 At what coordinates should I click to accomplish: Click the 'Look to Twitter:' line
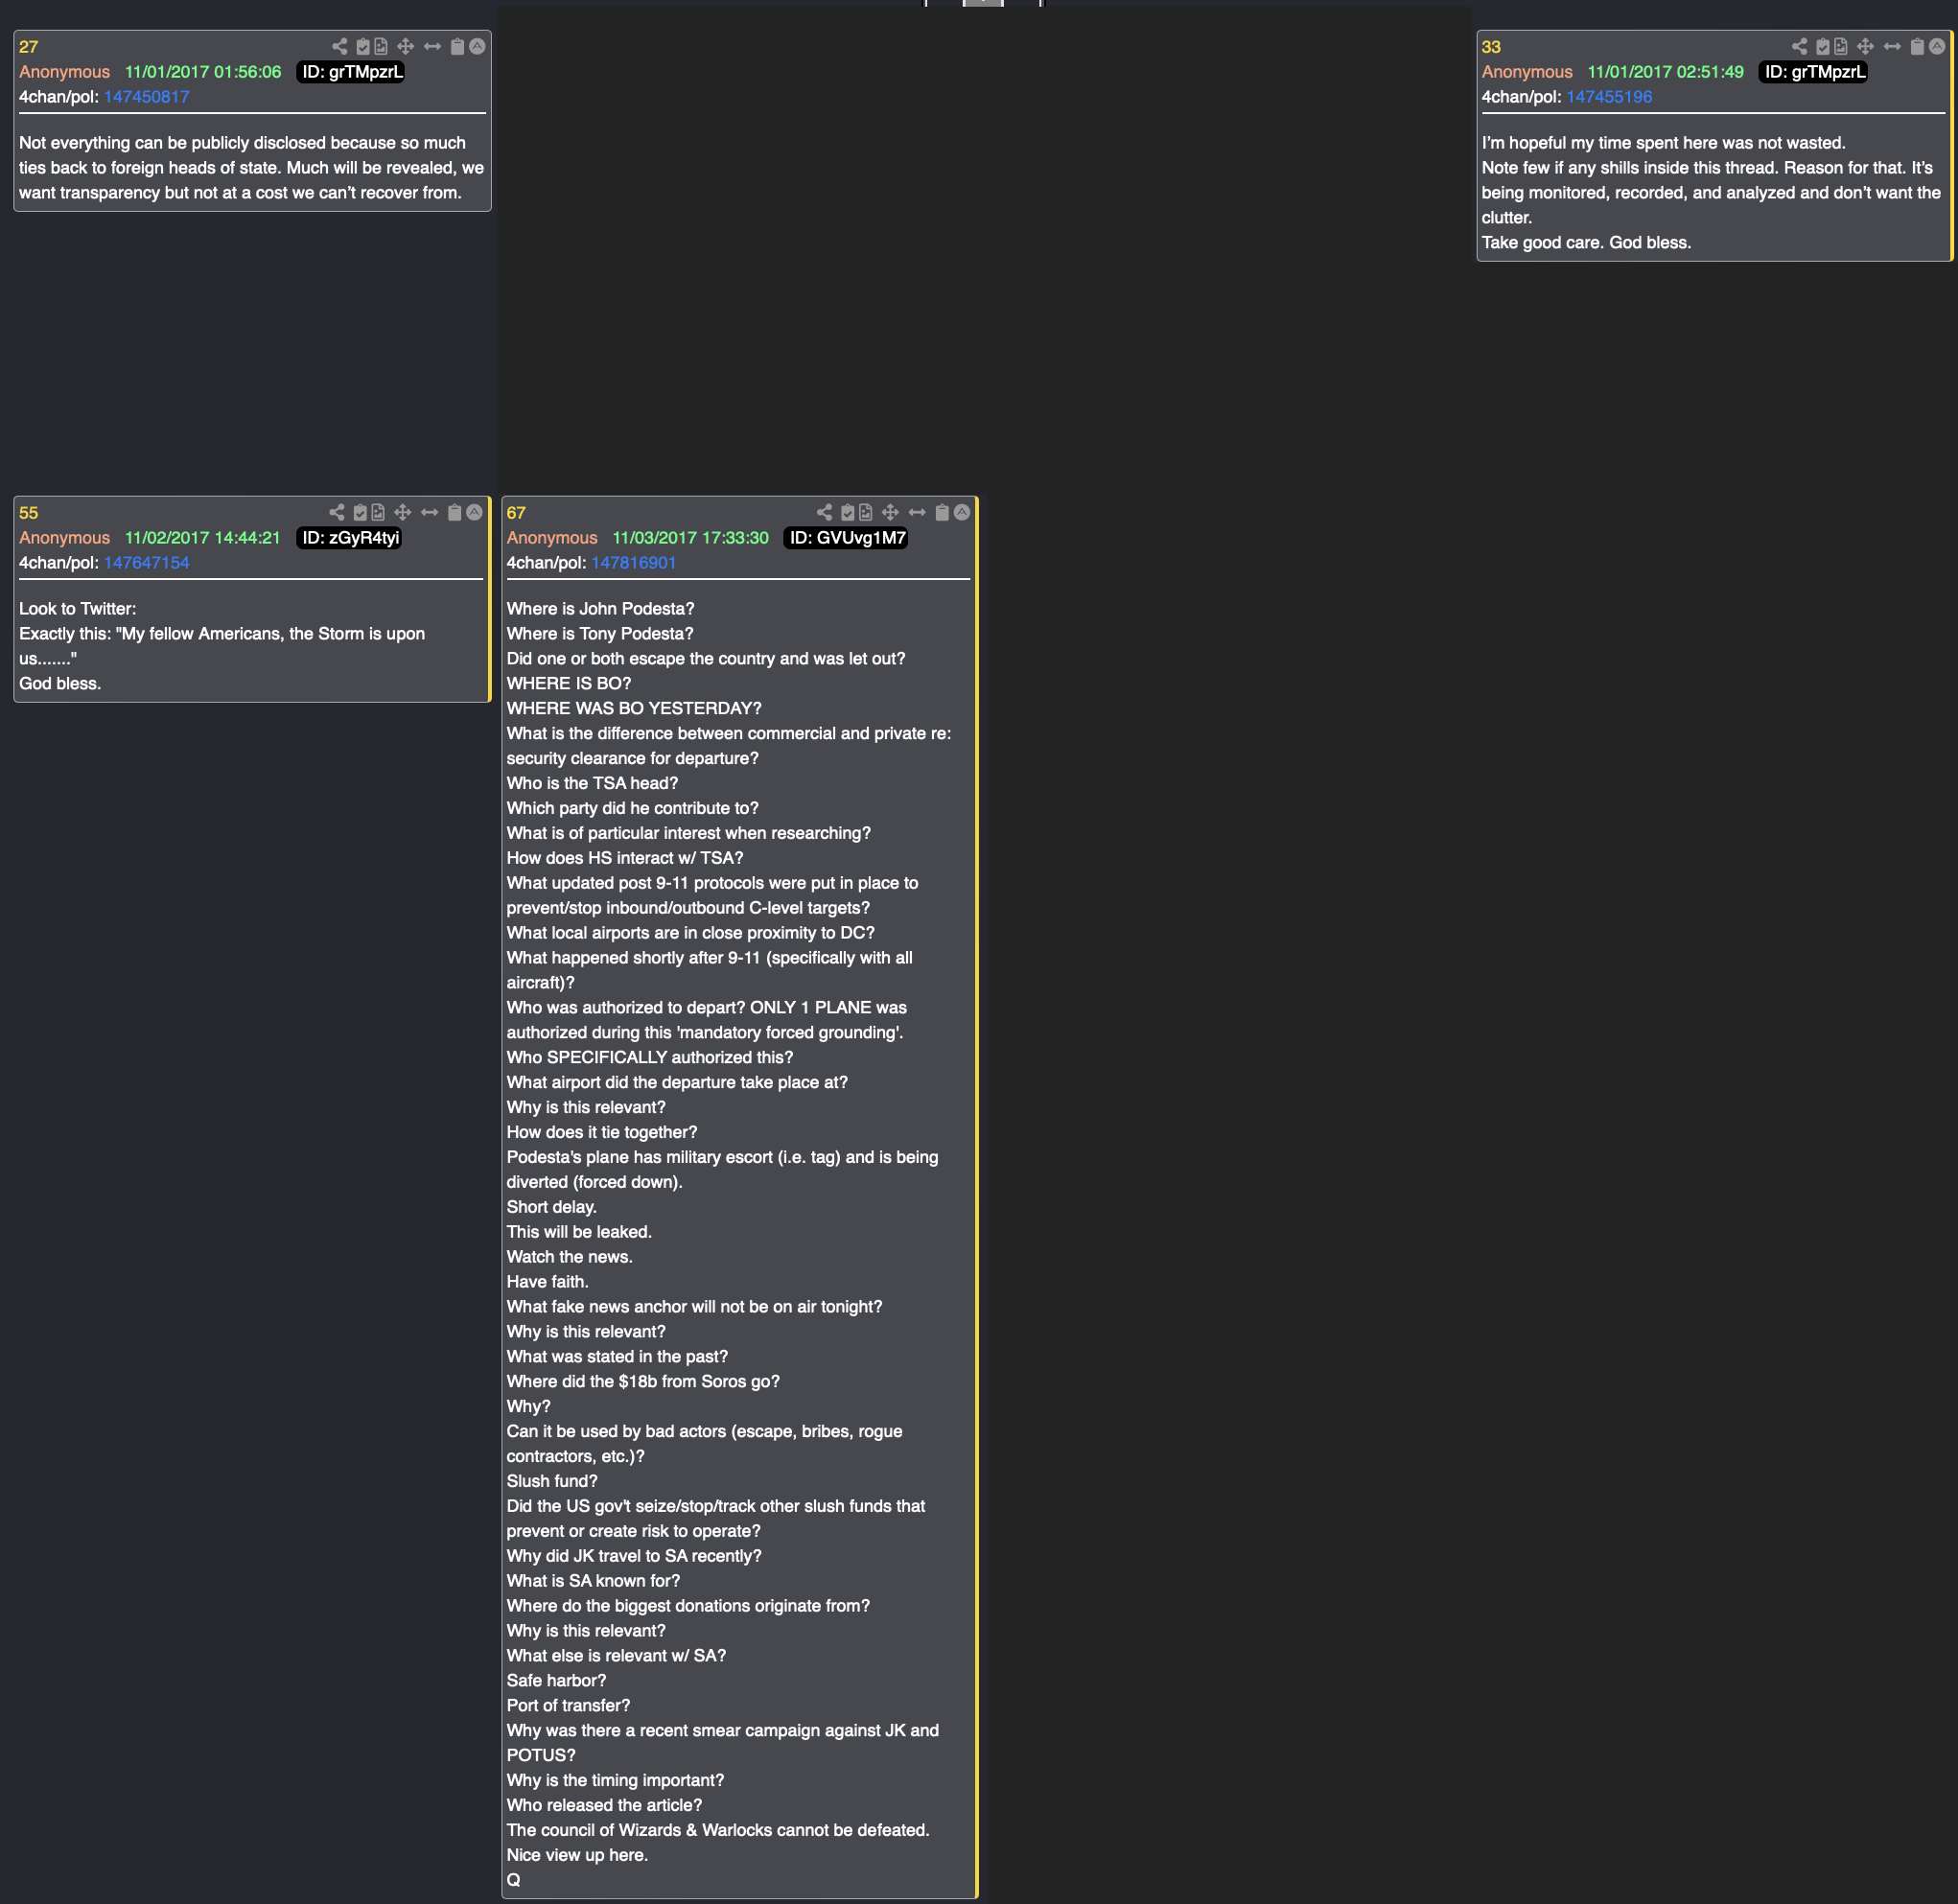click(78, 609)
